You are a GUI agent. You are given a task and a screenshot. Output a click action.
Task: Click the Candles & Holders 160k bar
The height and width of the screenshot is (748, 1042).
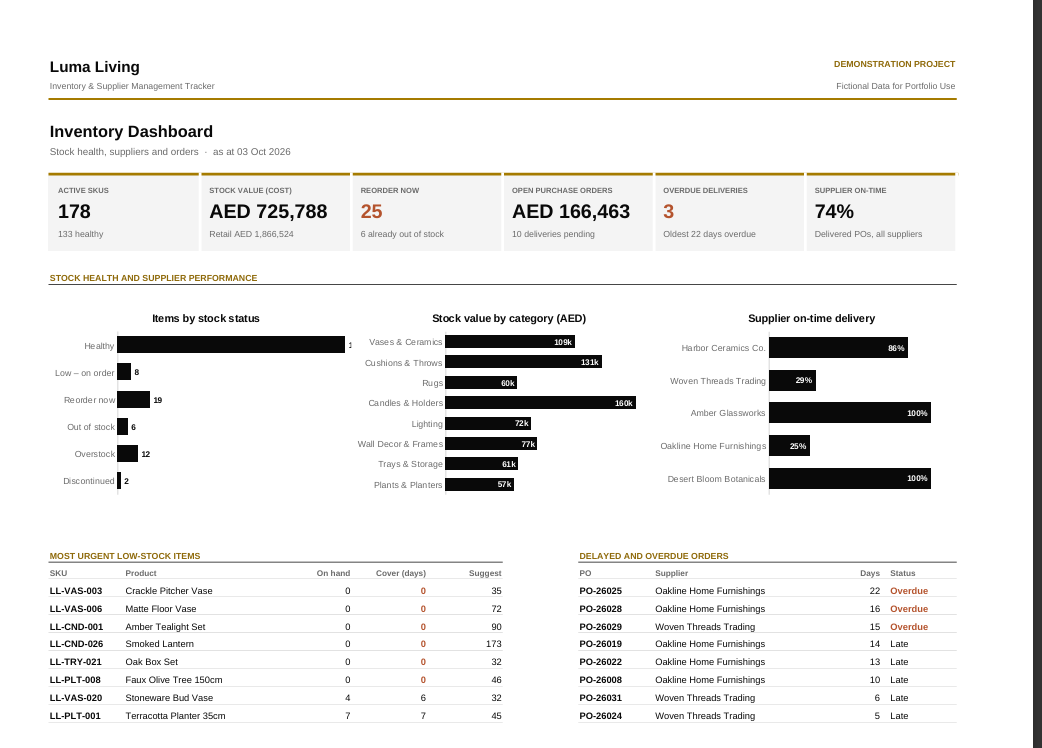540,403
